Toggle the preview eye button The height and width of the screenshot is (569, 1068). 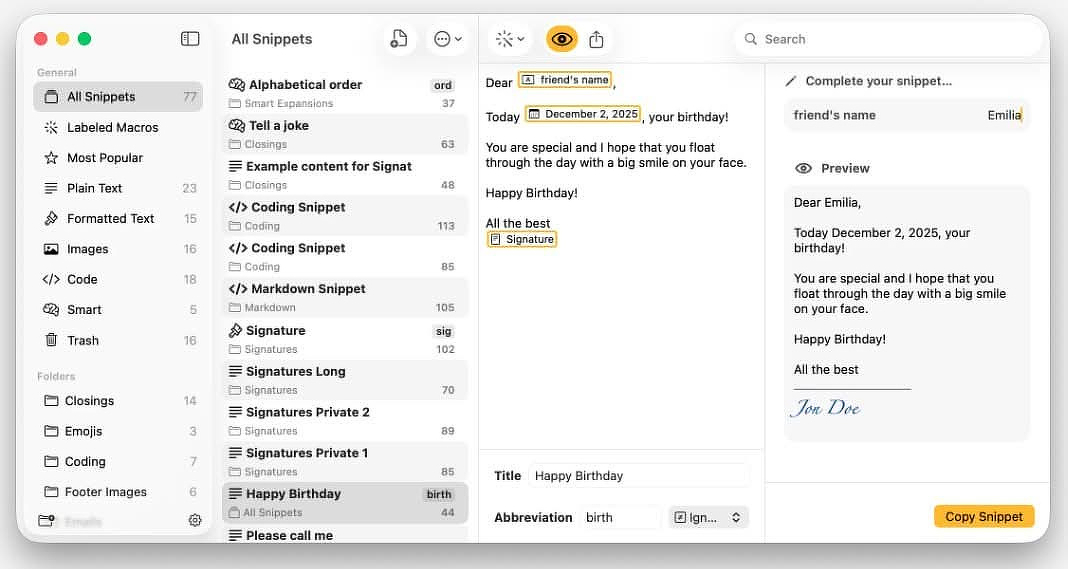(x=562, y=39)
